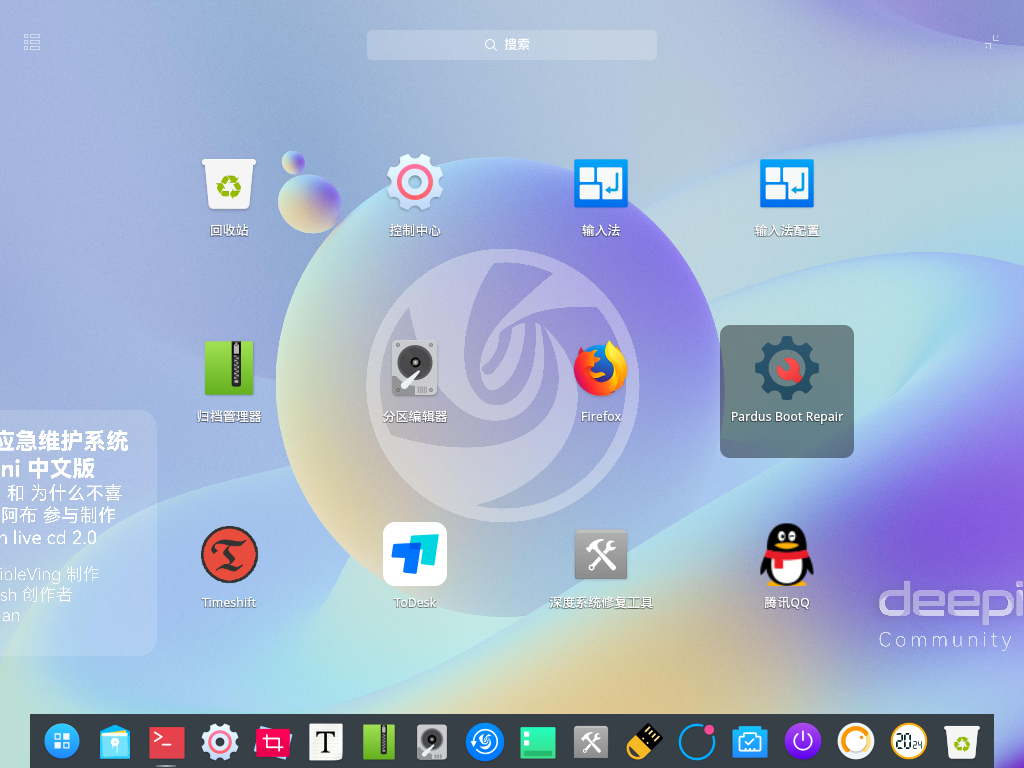Exit fullscreen launcher via top-right icon

point(991,42)
